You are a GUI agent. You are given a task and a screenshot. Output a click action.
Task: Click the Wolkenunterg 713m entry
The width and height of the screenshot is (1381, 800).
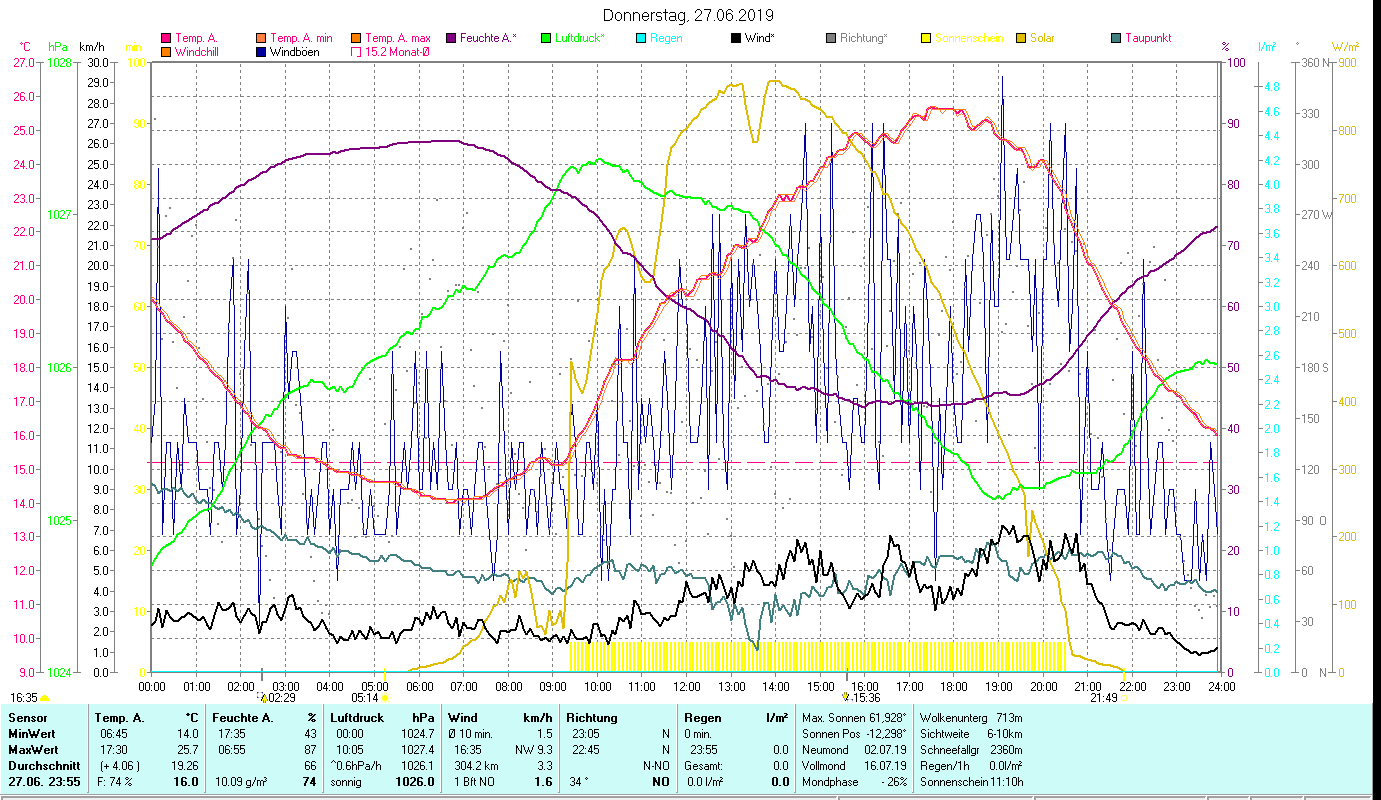(x=971, y=718)
